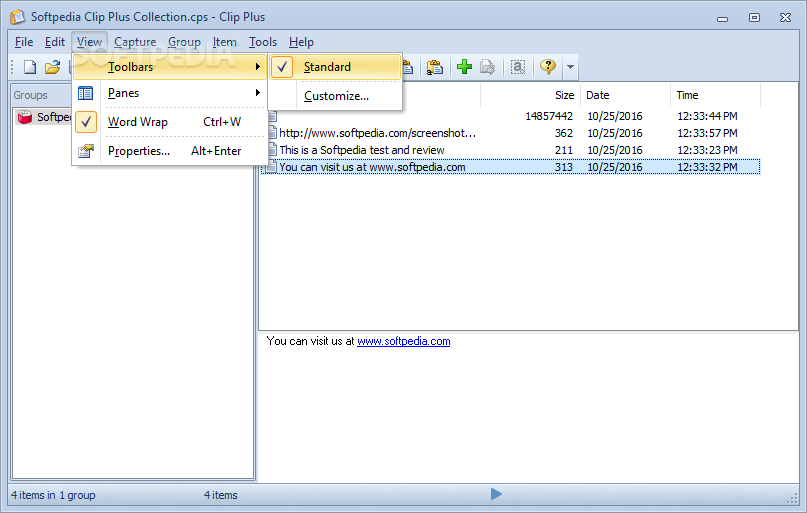Toggle the Standard toolbar checkmark
This screenshot has width=807, height=513.
coord(282,67)
